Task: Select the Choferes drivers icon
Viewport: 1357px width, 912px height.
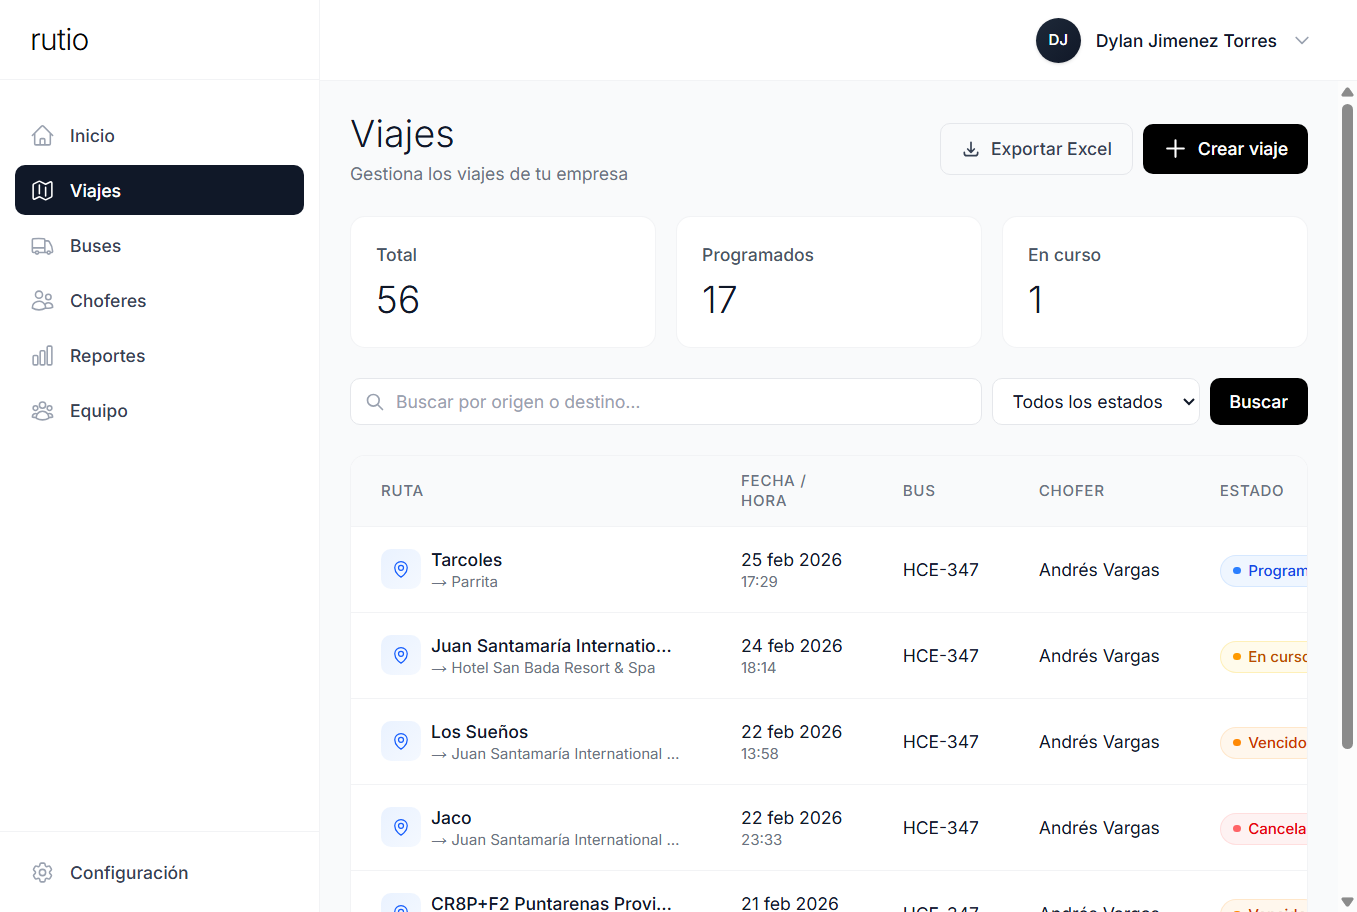Action: coord(42,300)
